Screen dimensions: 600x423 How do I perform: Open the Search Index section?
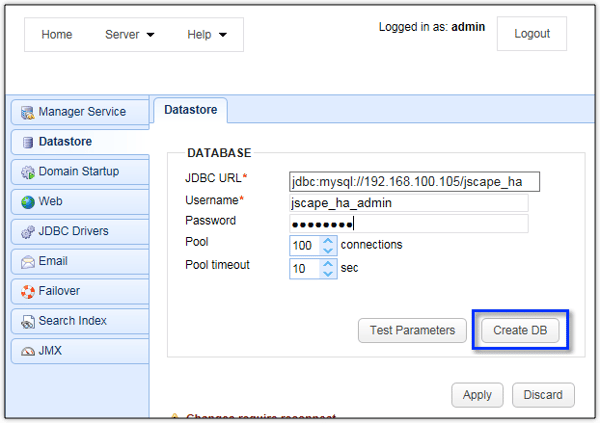80,321
